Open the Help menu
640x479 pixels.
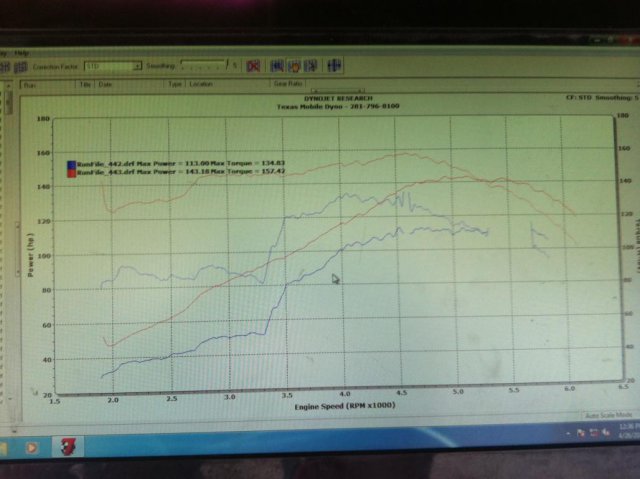pyautogui.click(x=21, y=52)
